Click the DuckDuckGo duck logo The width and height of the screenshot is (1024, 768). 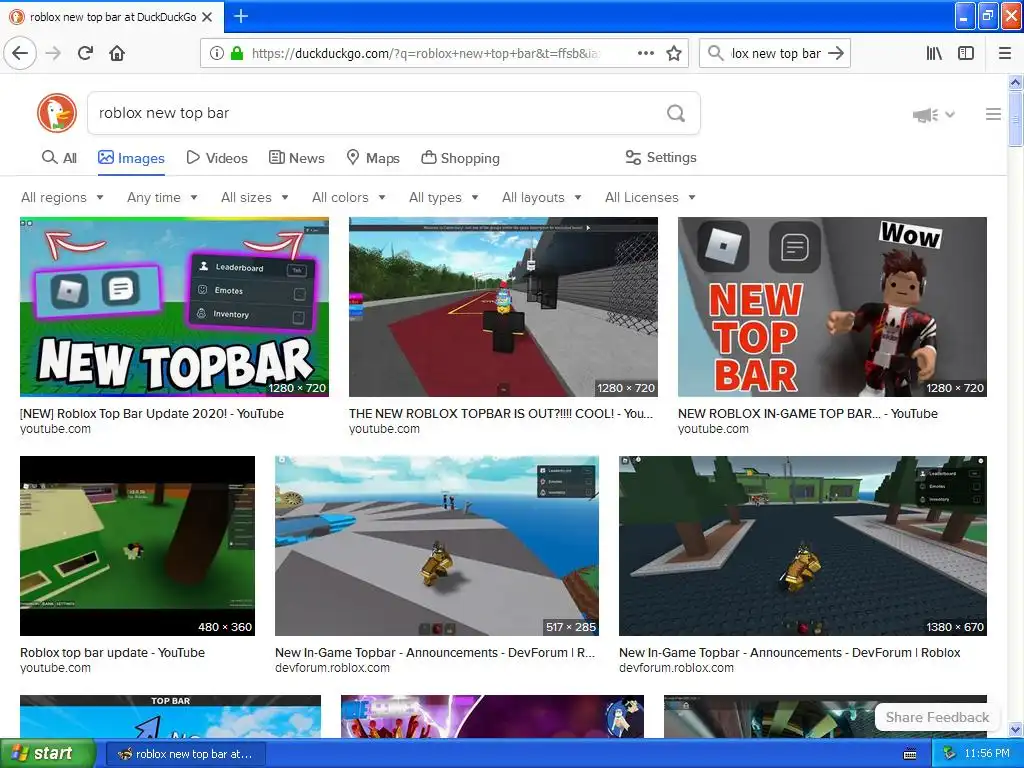click(x=57, y=113)
